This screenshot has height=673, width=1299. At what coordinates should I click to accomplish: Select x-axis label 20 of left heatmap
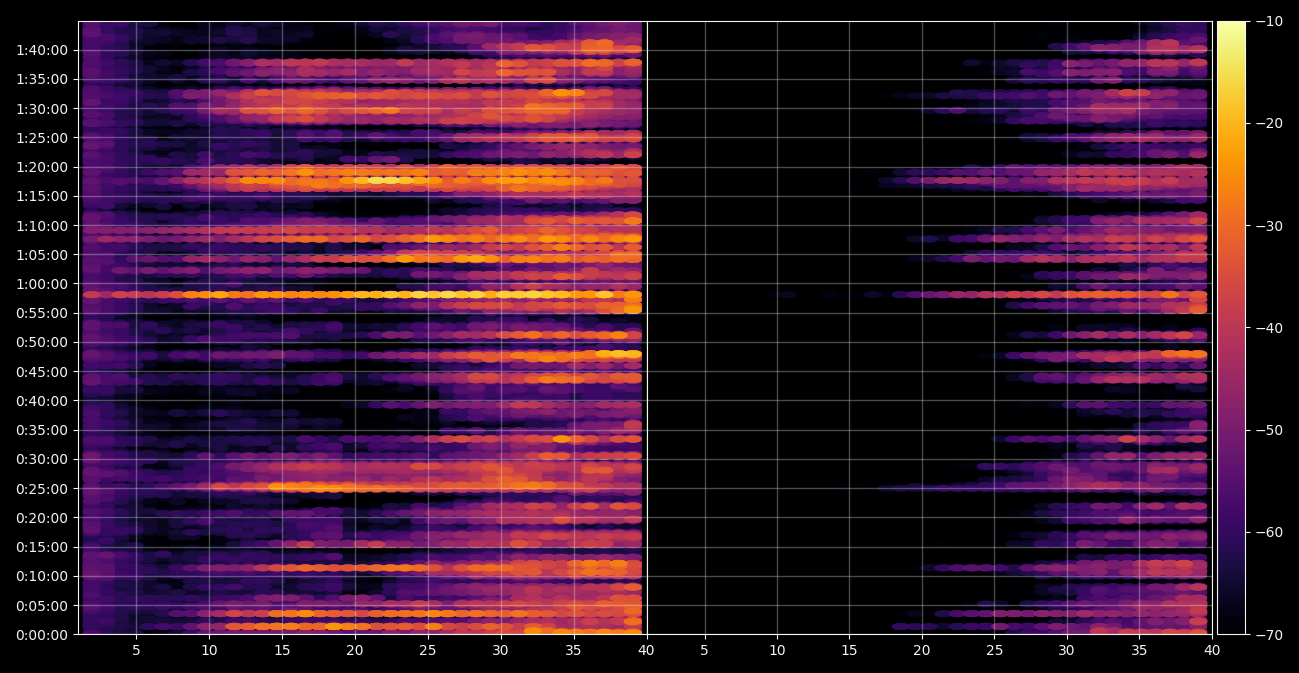click(x=355, y=650)
